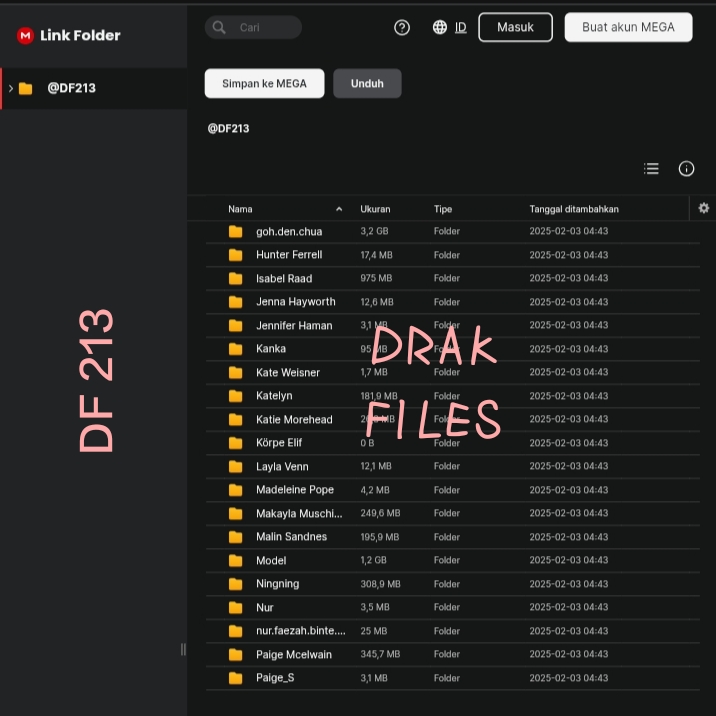The height and width of the screenshot is (716, 716).
Task: Sort by Tanggal ditambahkan column
Action: pos(574,209)
